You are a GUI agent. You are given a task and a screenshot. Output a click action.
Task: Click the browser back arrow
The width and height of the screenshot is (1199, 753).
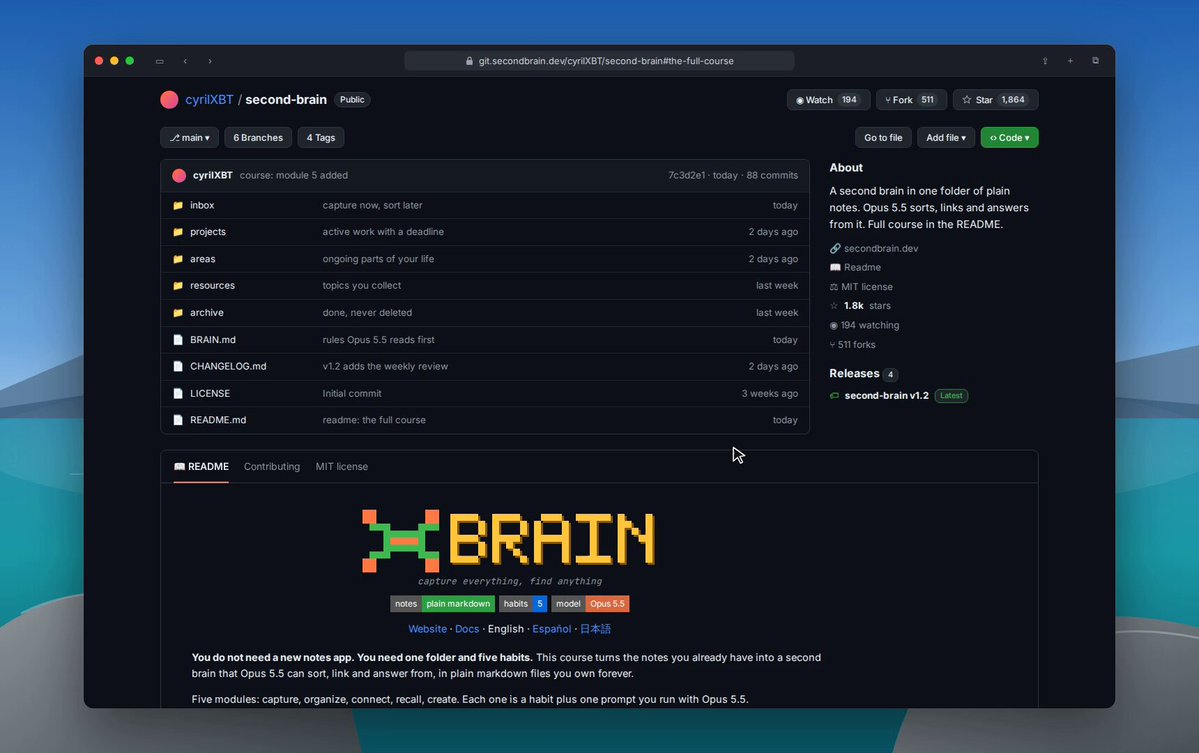(x=185, y=61)
